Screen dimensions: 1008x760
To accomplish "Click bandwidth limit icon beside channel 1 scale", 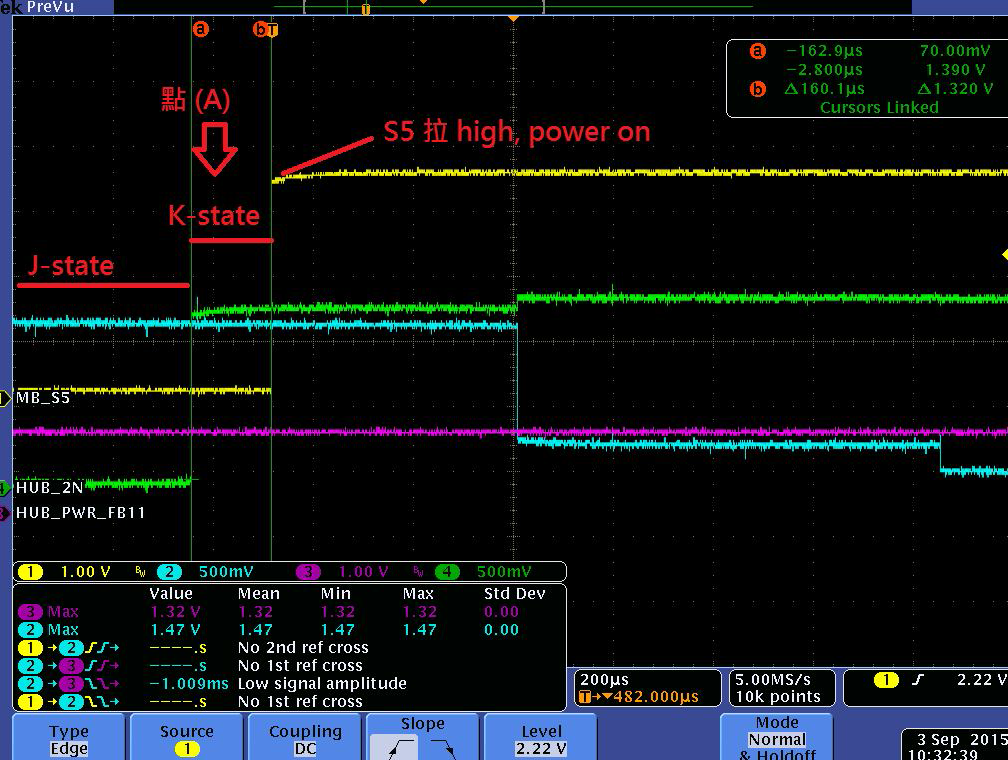I will pos(140,571).
